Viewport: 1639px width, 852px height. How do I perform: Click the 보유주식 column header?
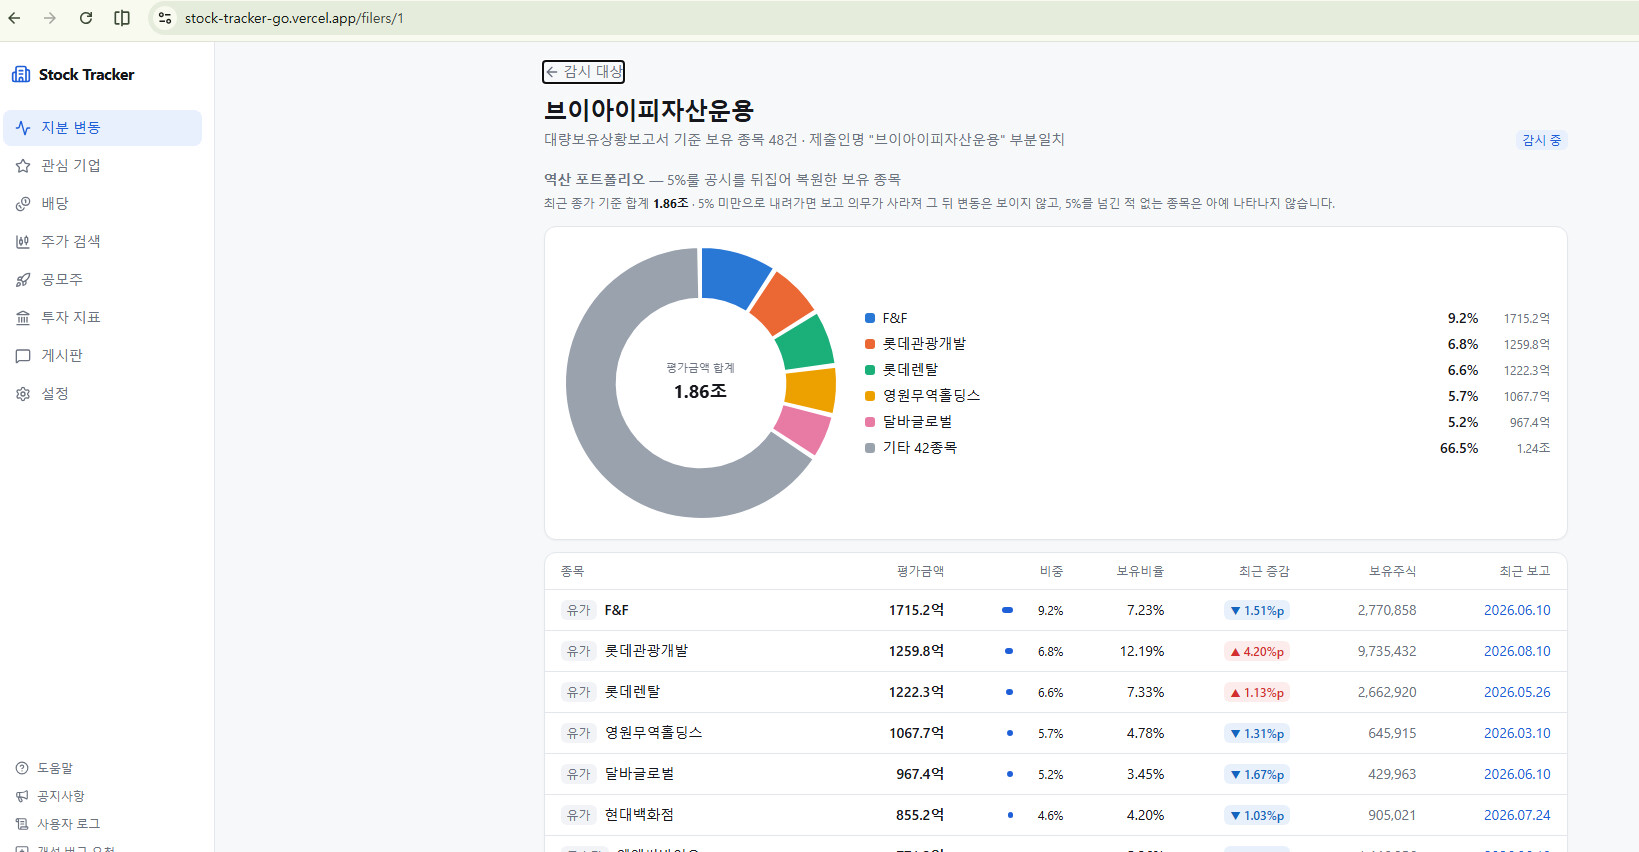coord(1392,571)
